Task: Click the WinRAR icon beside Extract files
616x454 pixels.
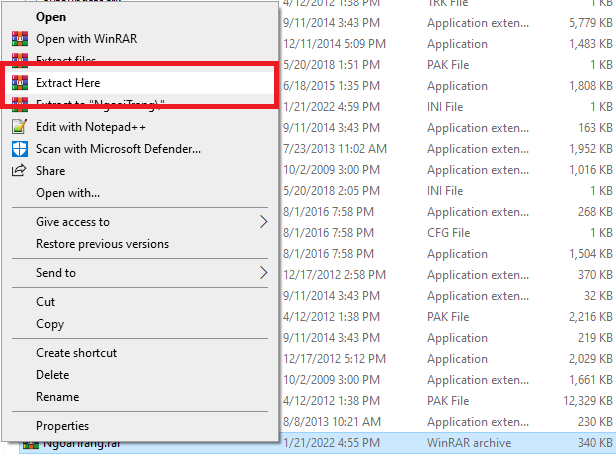Action: coord(18,61)
